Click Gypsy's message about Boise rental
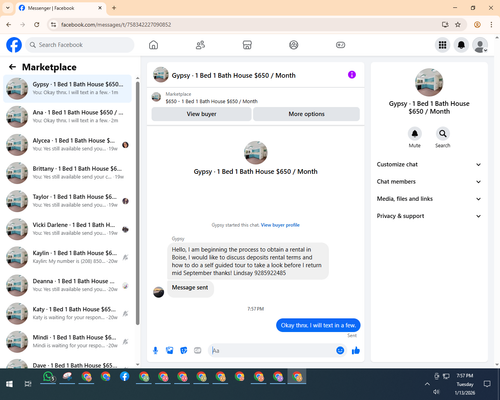500x400 pixels. pyautogui.click(x=248, y=261)
